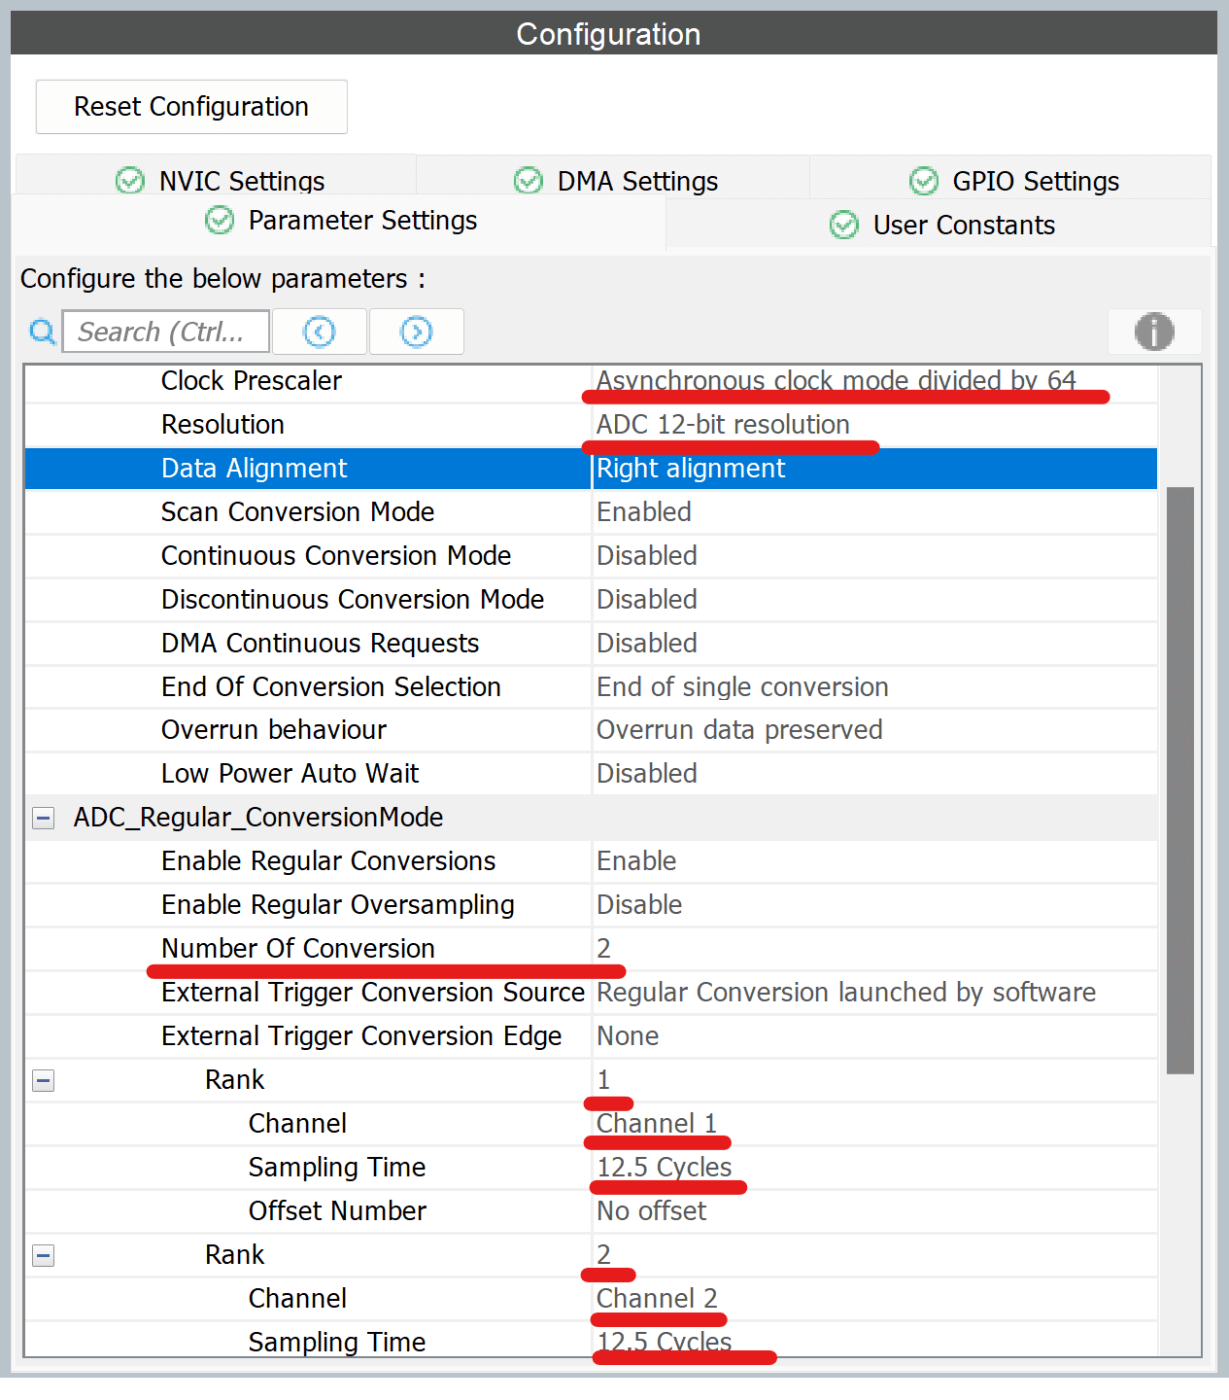Collapse the Rank 1 group

(42, 1080)
